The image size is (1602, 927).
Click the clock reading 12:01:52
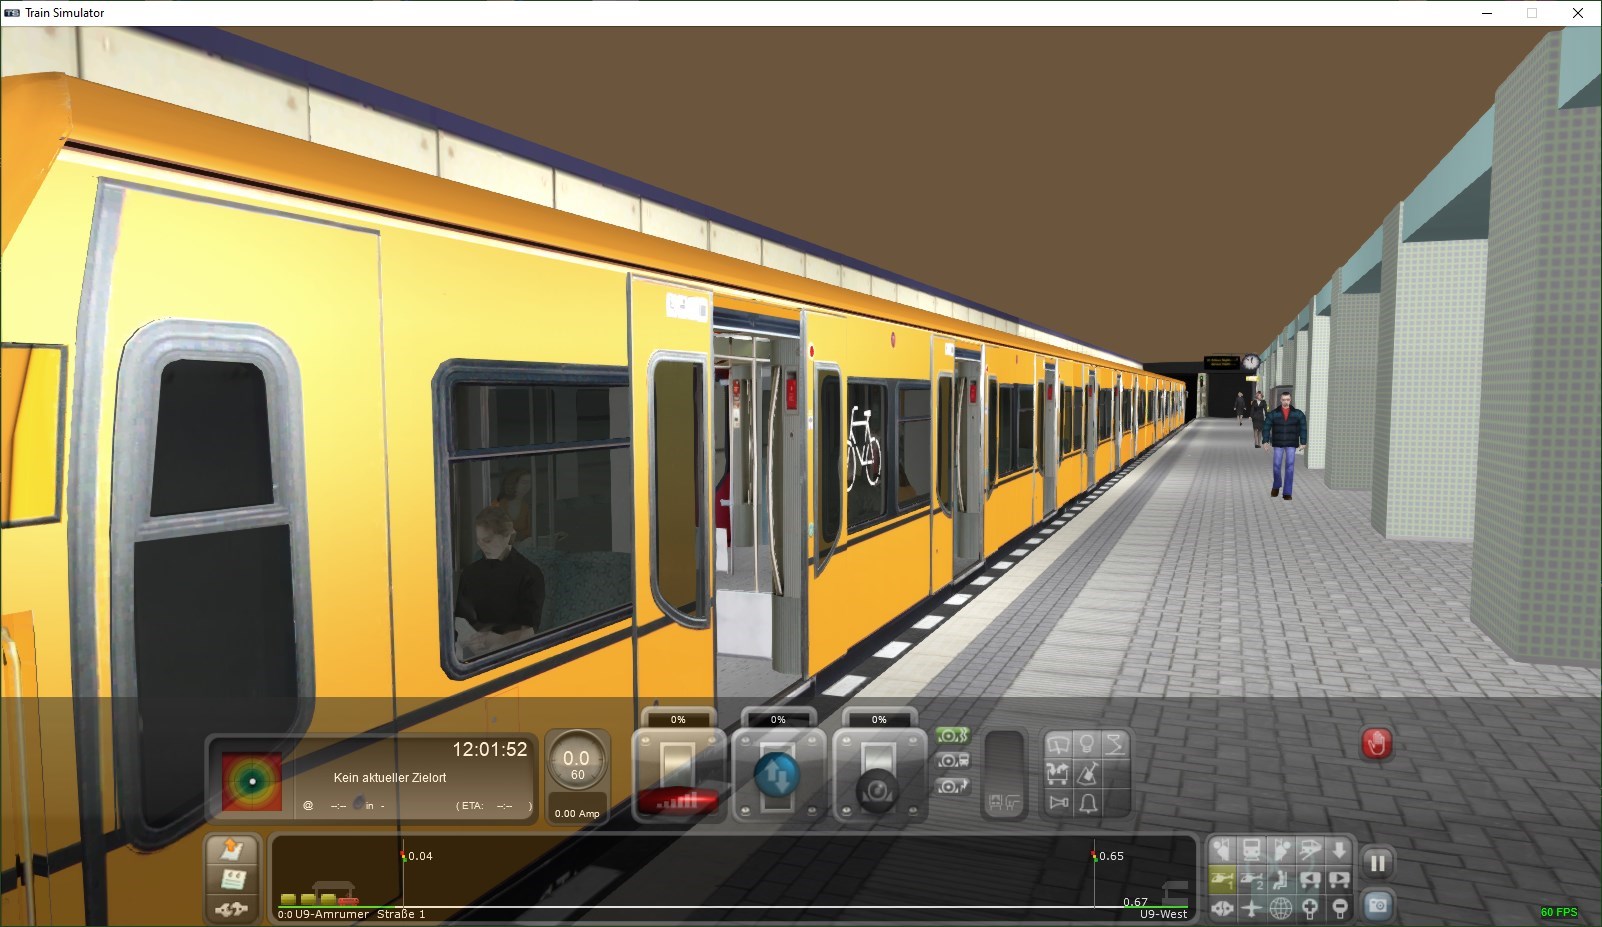coord(490,750)
